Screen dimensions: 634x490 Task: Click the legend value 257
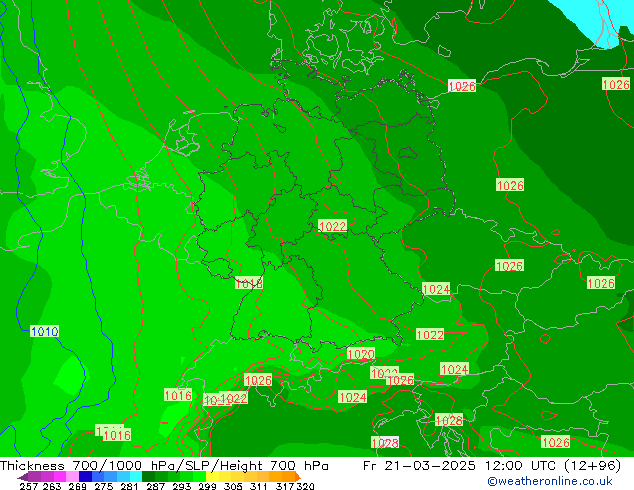tap(29, 486)
